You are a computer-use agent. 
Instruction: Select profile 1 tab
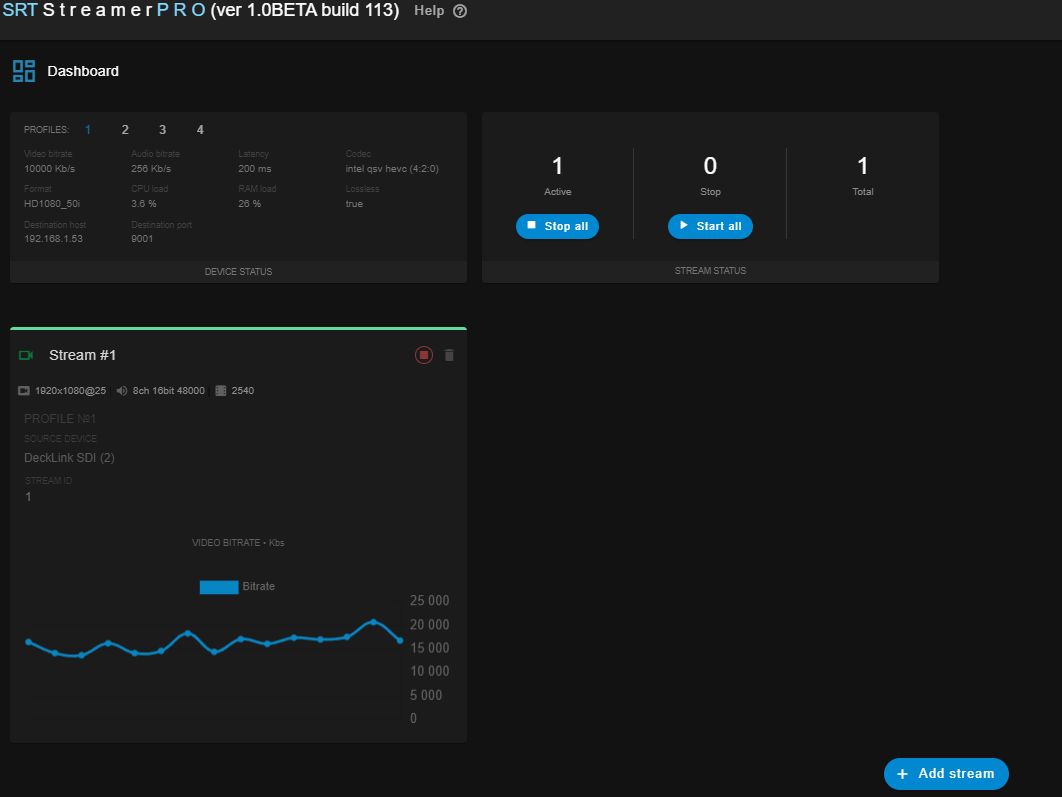[88, 129]
